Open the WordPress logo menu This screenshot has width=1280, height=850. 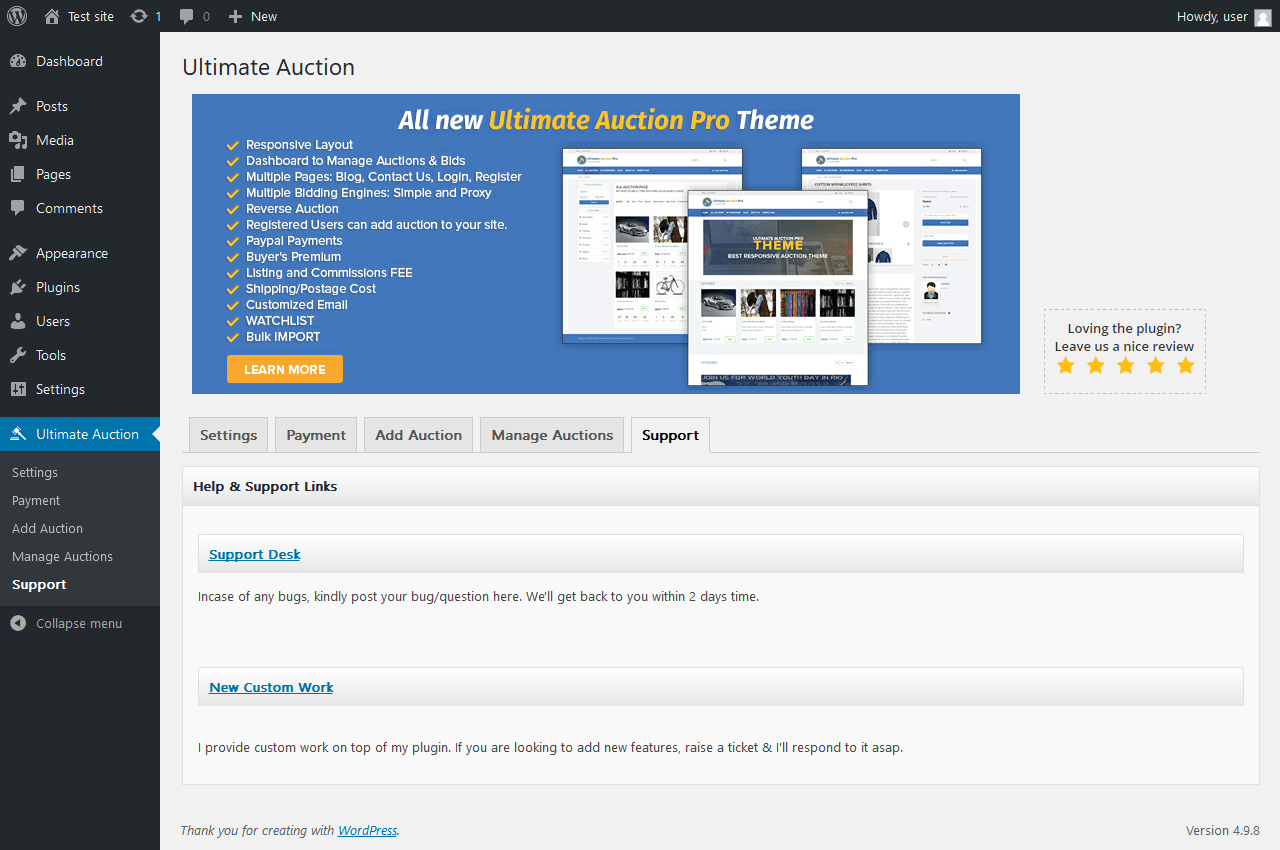click(x=17, y=16)
